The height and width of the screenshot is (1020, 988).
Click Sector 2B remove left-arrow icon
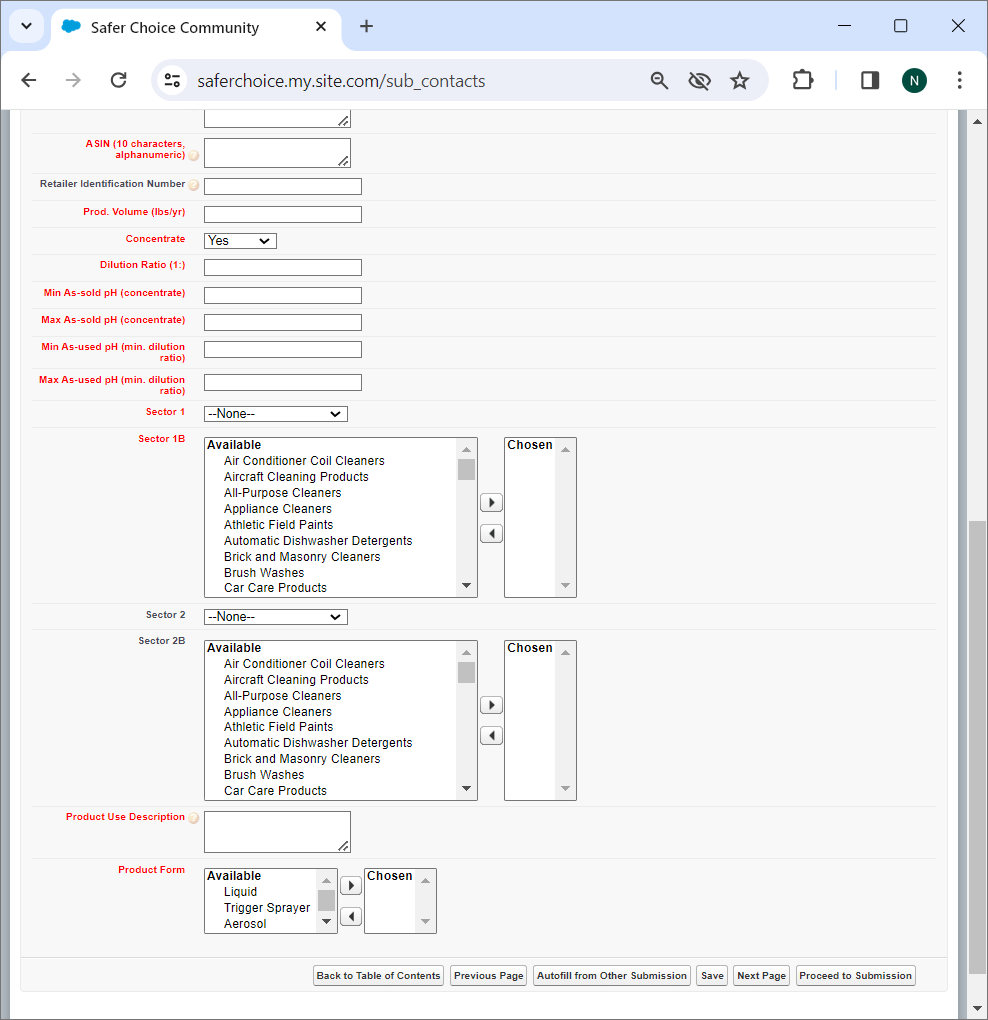491,736
